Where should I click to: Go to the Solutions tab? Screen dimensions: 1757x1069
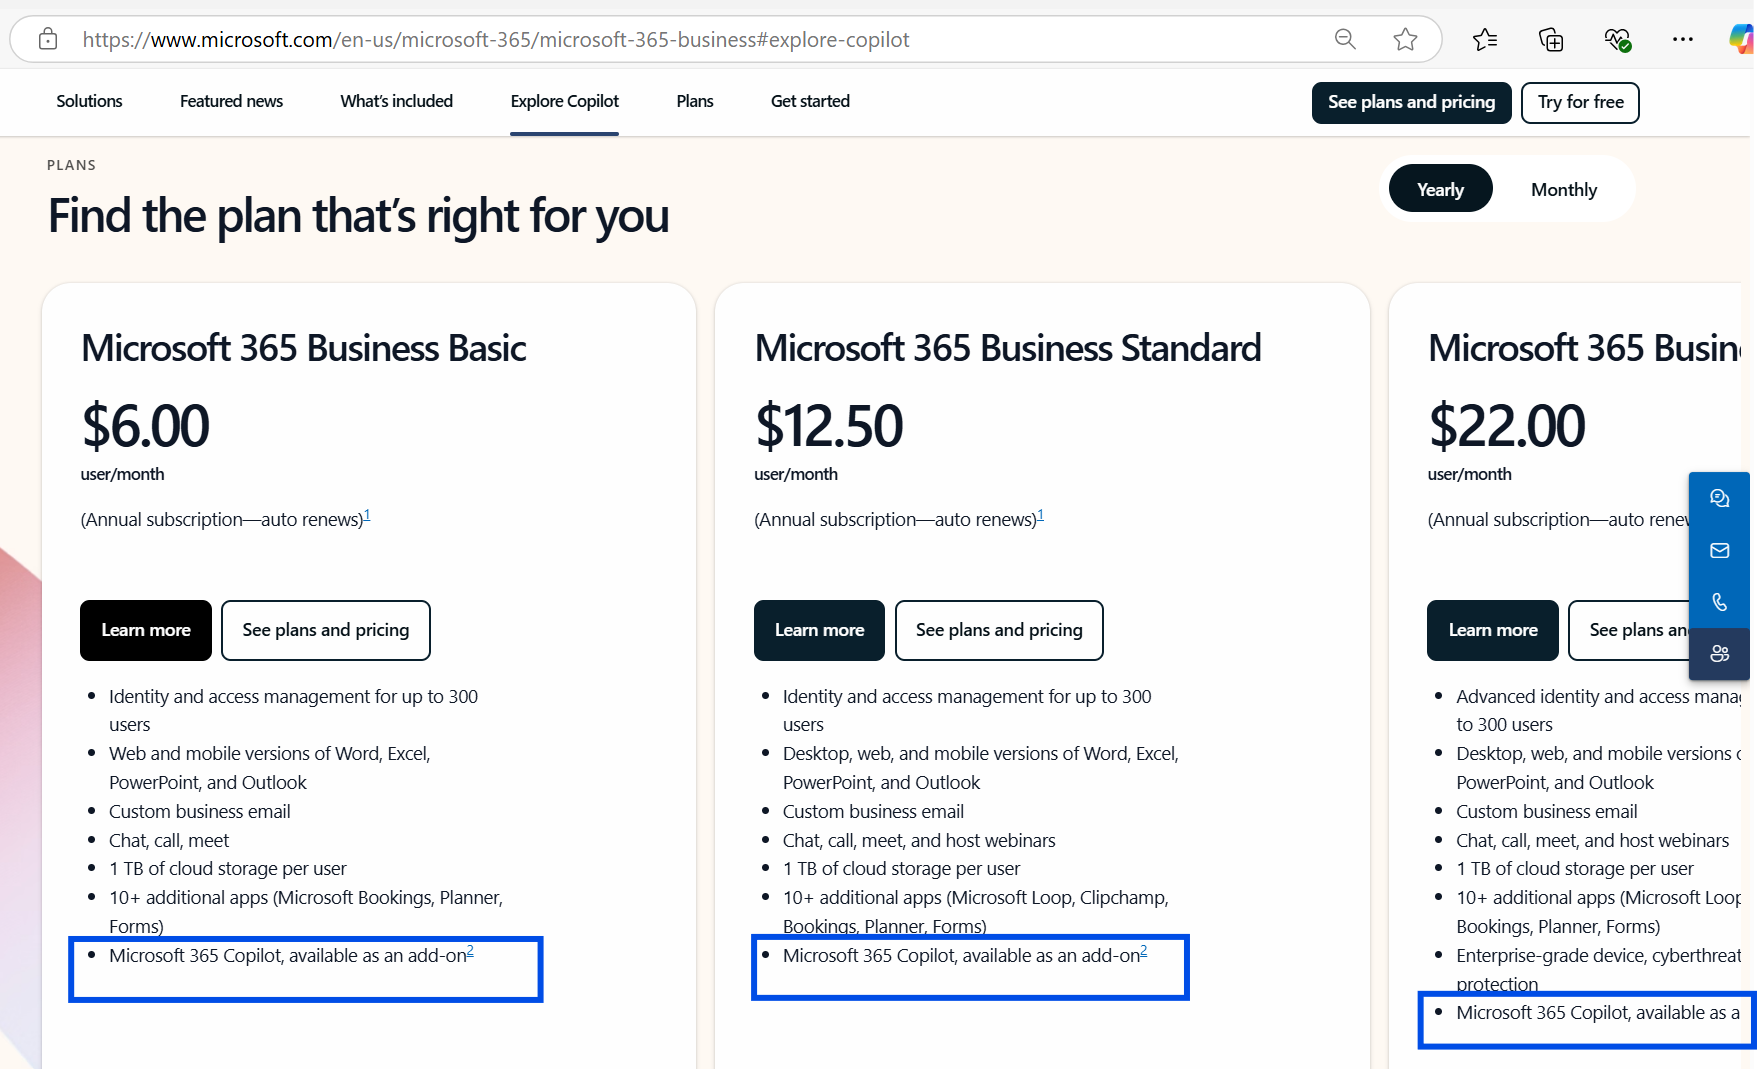[x=89, y=101]
